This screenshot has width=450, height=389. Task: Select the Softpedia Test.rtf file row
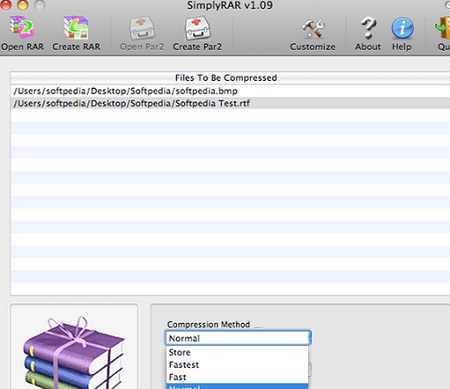pyautogui.click(x=230, y=103)
